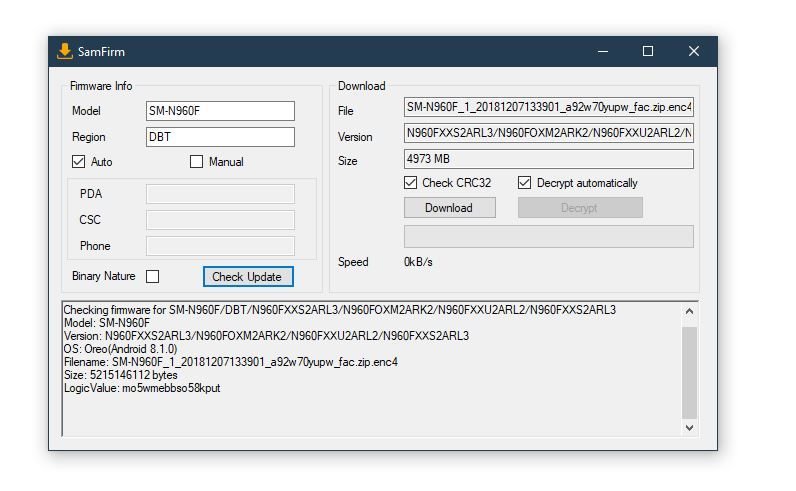Viewport: 796px width, 491px height.
Task: Tick the Binary Nature checkbox
Action: [152, 276]
